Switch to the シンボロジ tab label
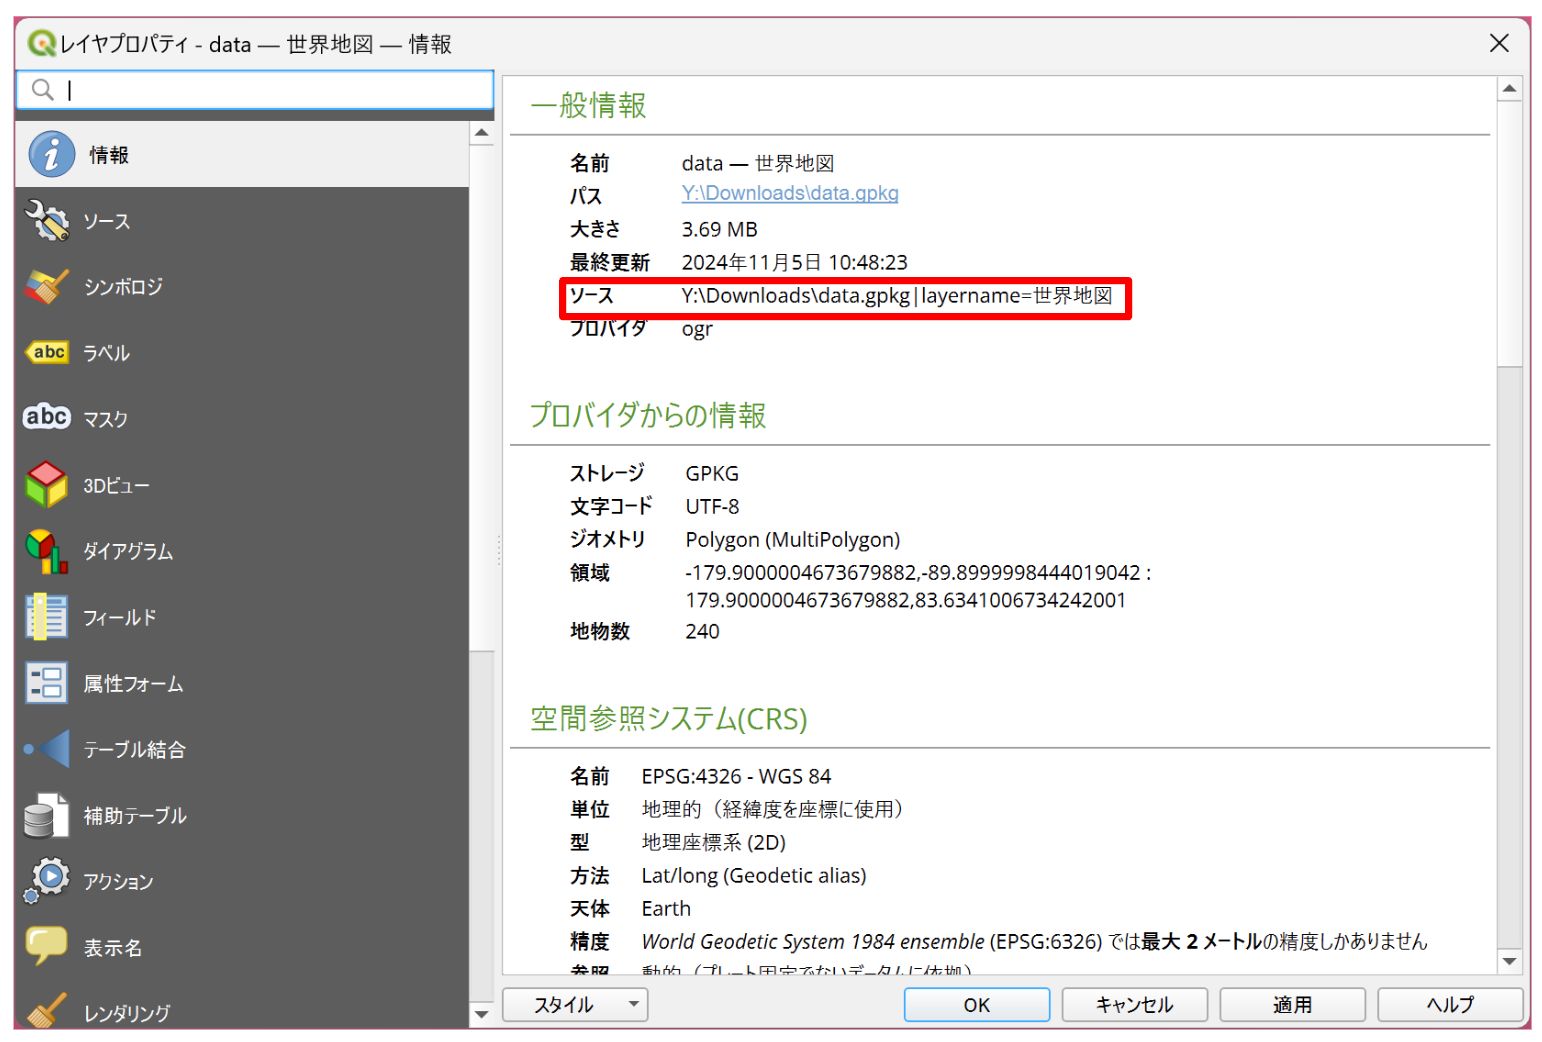 tap(123, 287)
